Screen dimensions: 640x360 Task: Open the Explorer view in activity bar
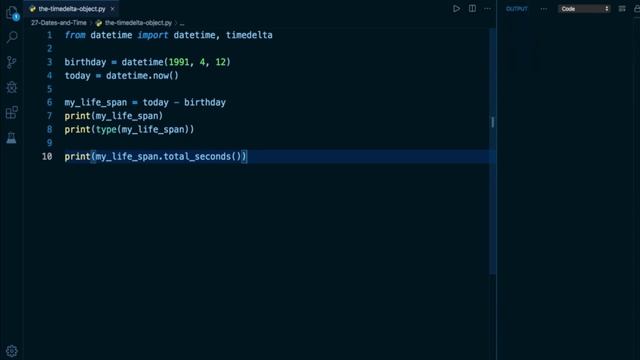click(x=12, y=13)
